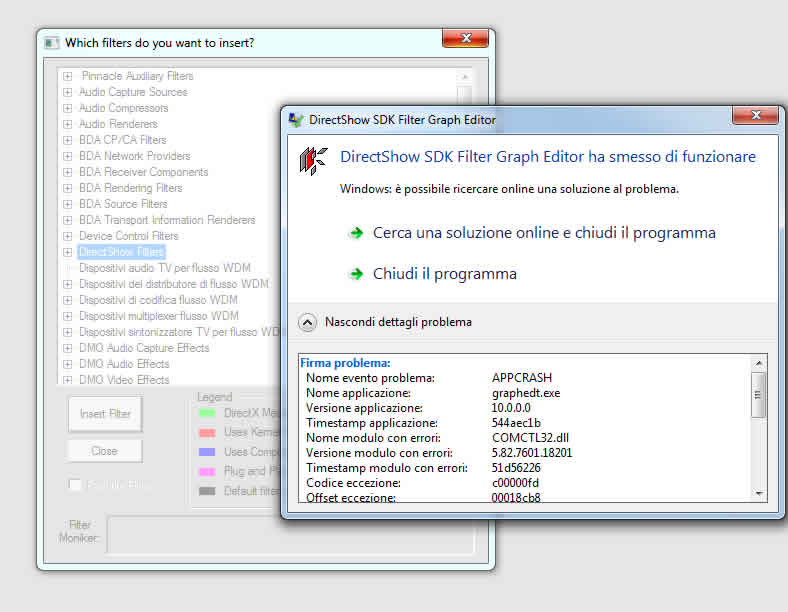Click the 5.82.7601.18201 module version value
The image size is (788, 612).
532,453
